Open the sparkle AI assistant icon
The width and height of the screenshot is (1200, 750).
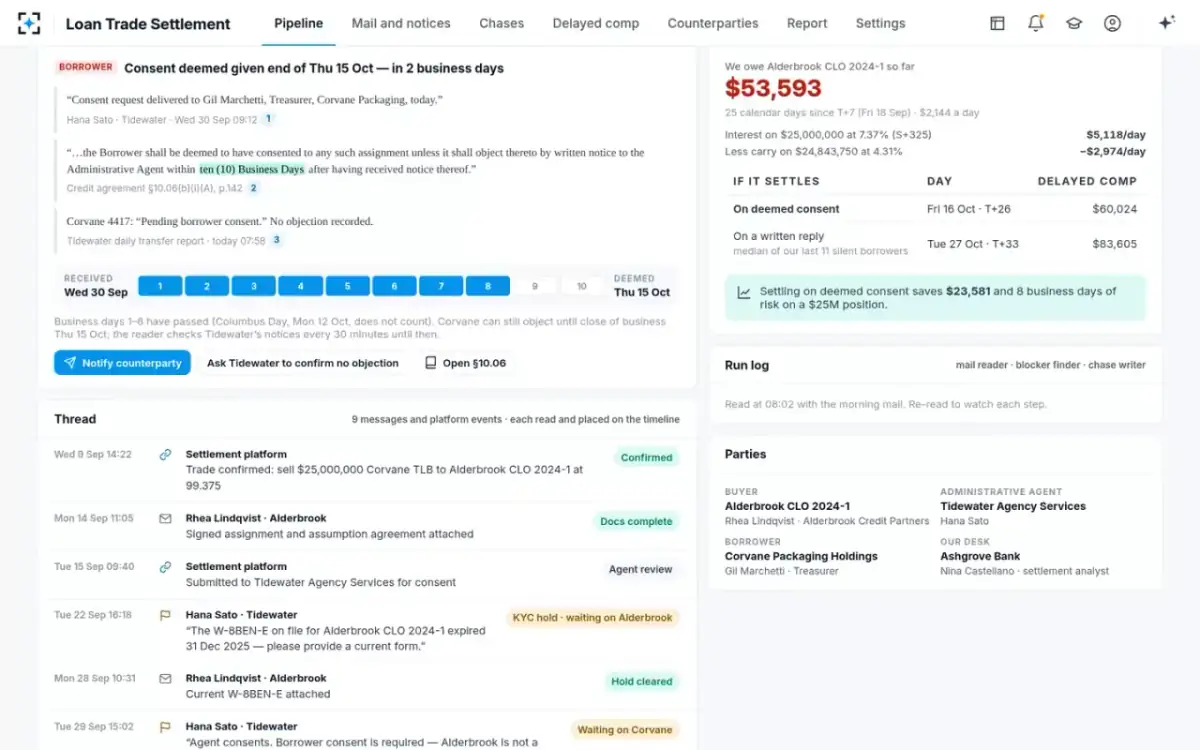tap(1166, 23)
